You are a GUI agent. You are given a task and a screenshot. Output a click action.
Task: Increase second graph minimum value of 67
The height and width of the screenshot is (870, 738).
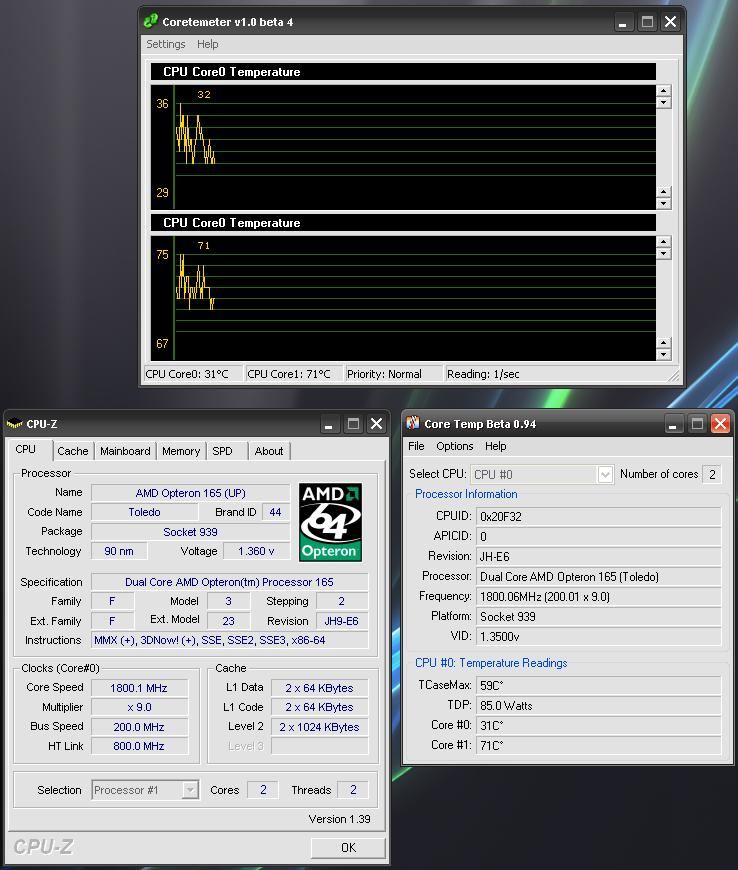(664, 342)
